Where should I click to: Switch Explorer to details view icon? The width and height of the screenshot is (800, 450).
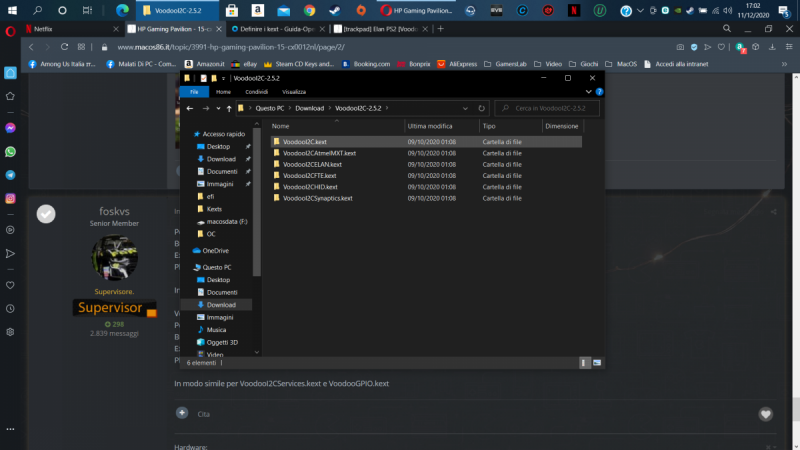584,363
